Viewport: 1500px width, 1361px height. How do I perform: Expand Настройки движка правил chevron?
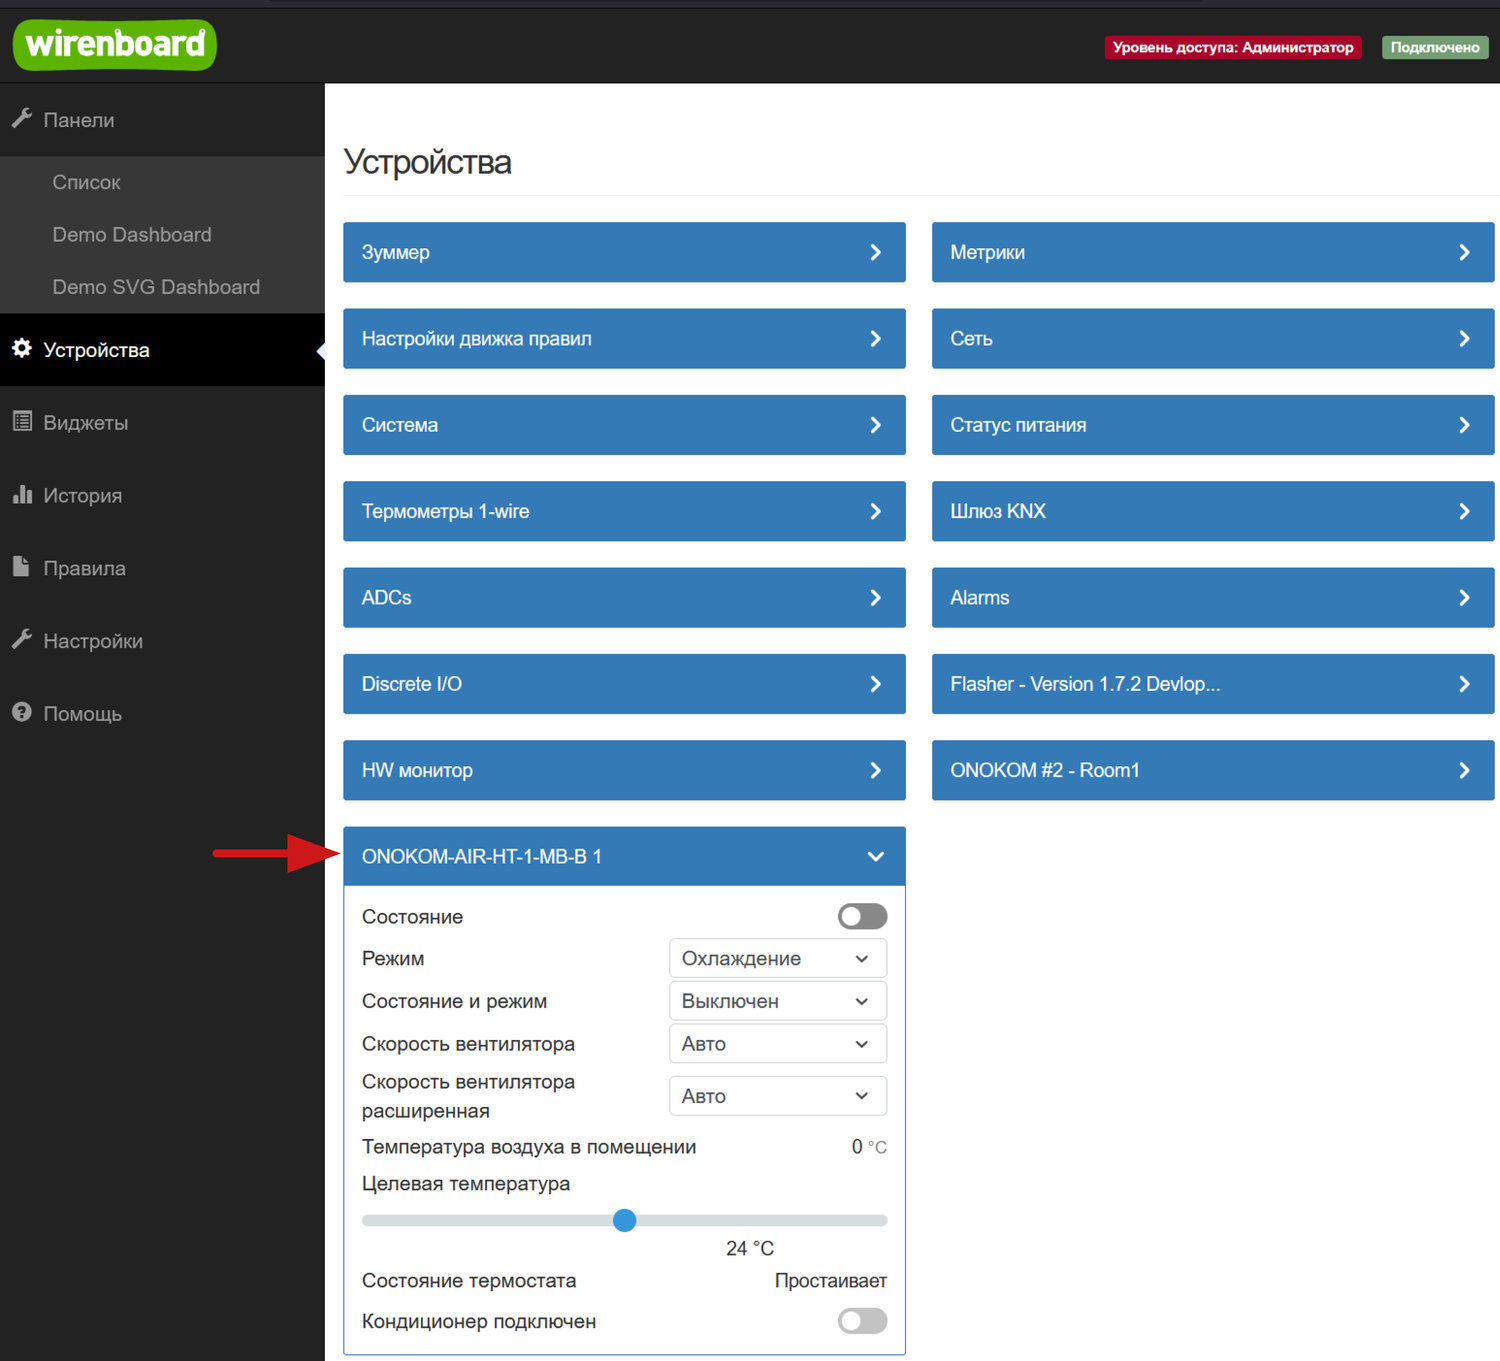pyautogui.click(x=875, y=339)
